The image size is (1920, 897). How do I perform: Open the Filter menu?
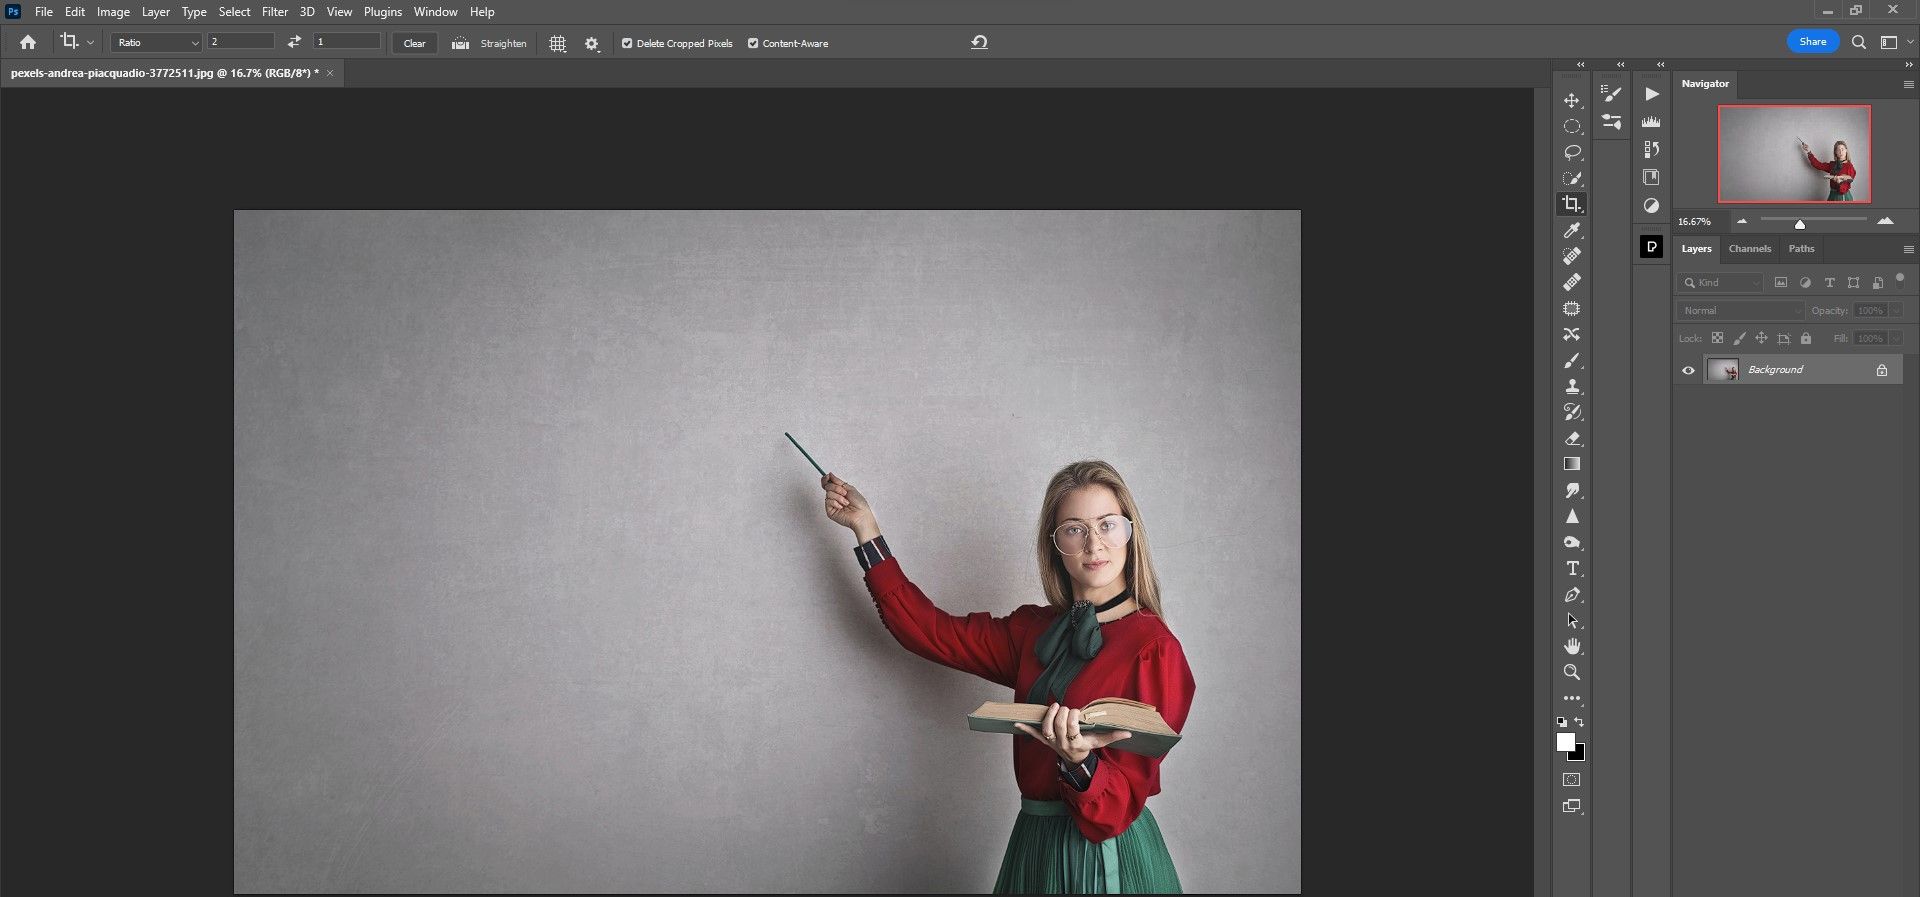click(x=274, y=12)
